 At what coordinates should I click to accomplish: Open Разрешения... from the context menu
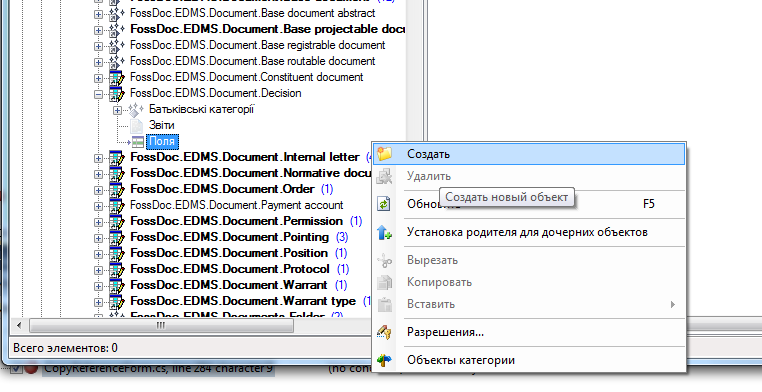(x=529, y=332)
